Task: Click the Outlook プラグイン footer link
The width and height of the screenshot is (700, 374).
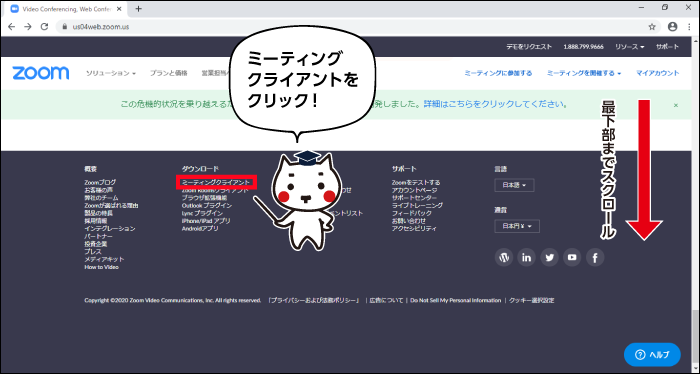Action: pyautogui.click(x=207, y=205)
